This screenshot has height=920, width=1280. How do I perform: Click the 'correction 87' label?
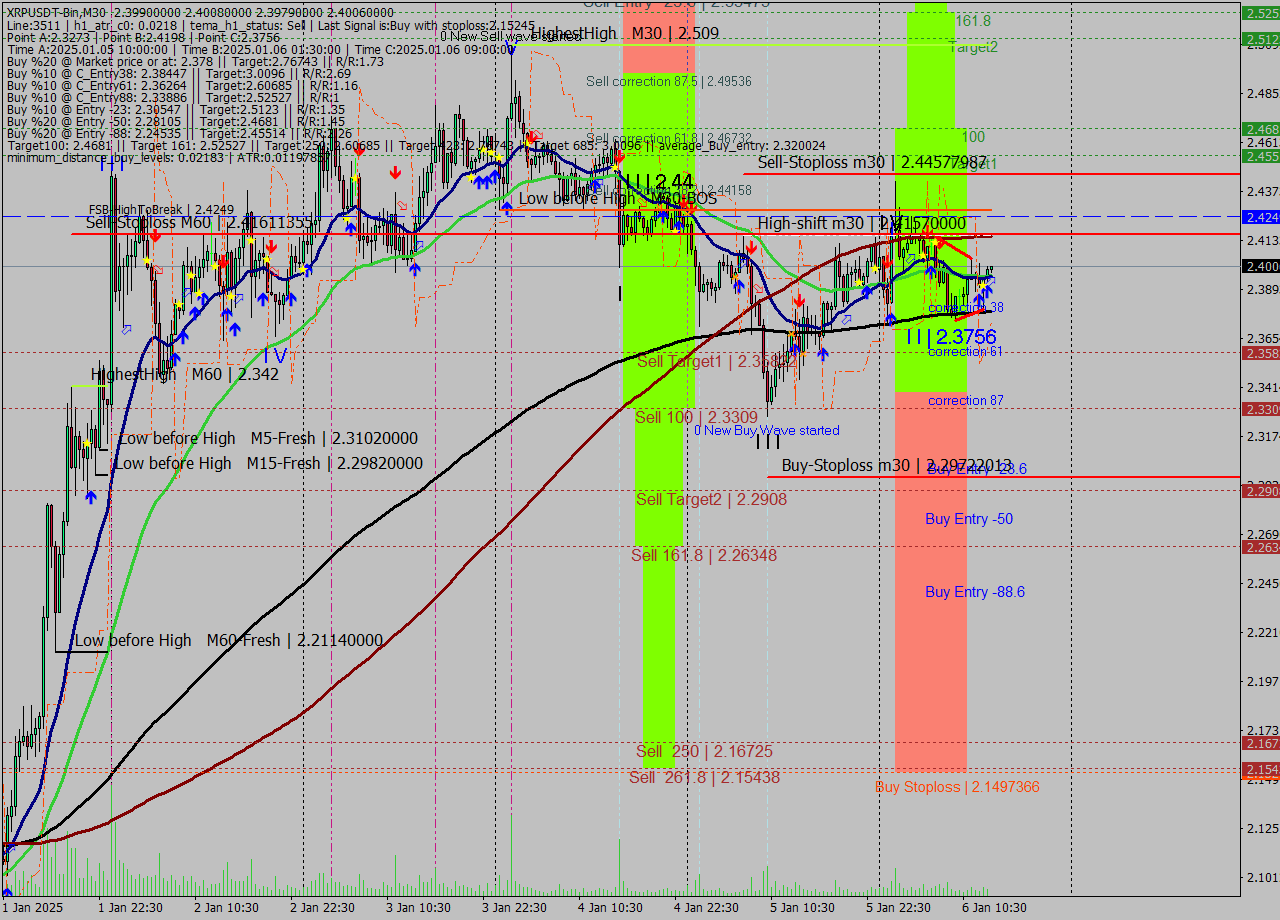click(x=966, y=401)
